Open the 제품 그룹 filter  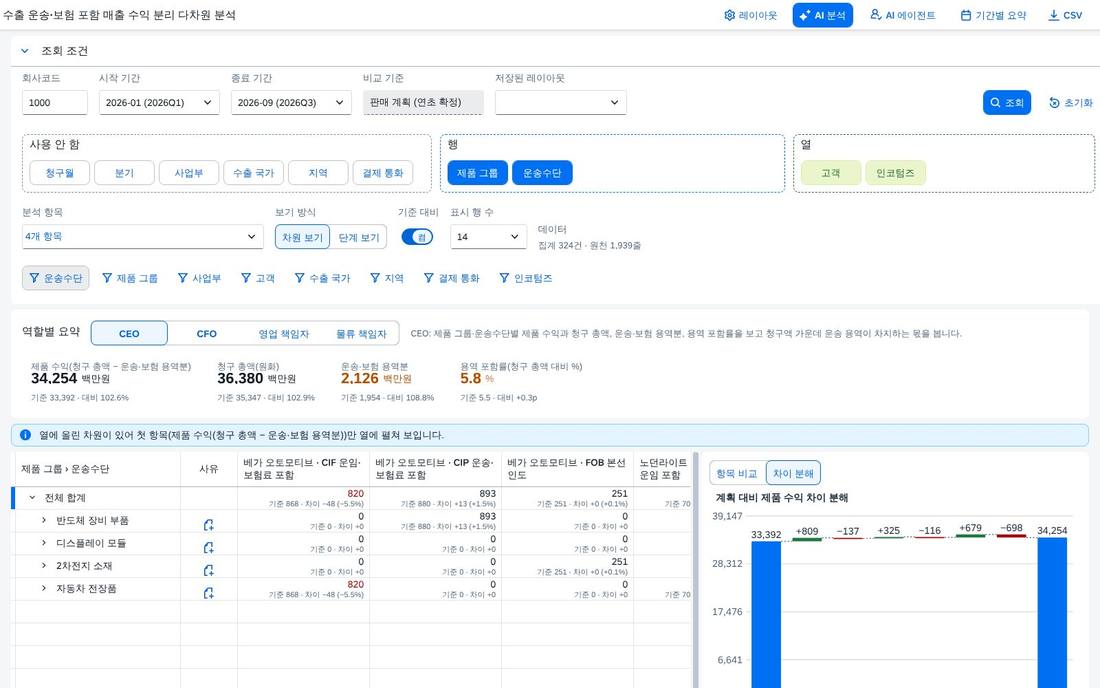[130, 278]
